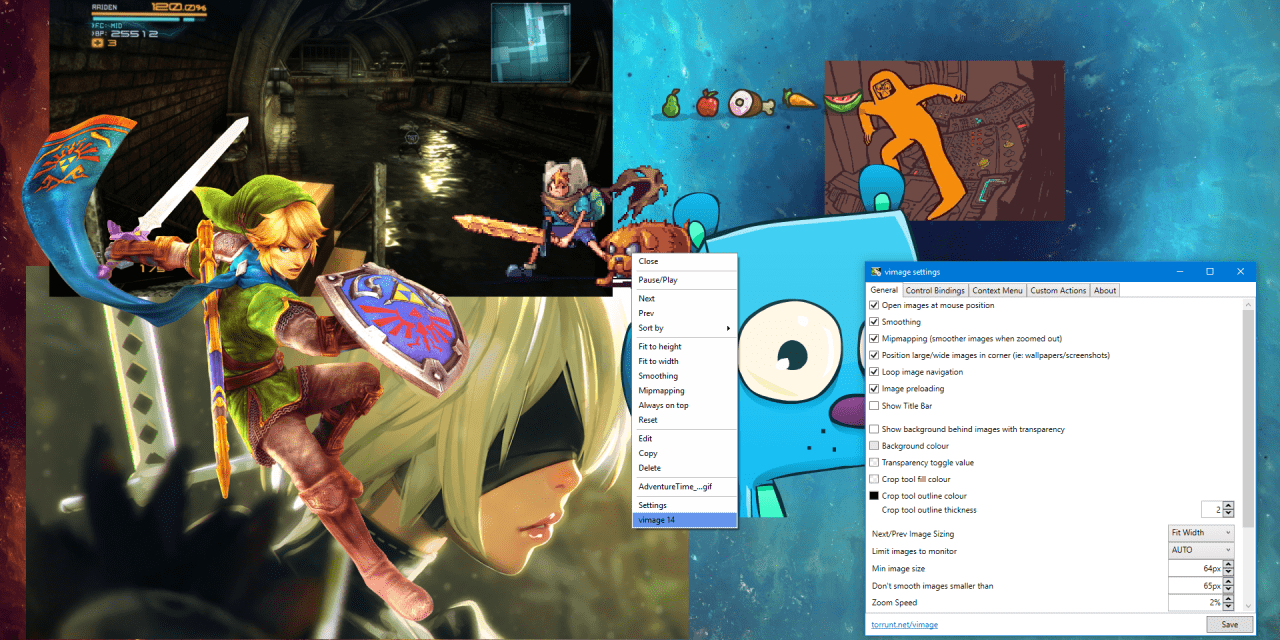Choose Always on top menu entry

tap(684, 405)
